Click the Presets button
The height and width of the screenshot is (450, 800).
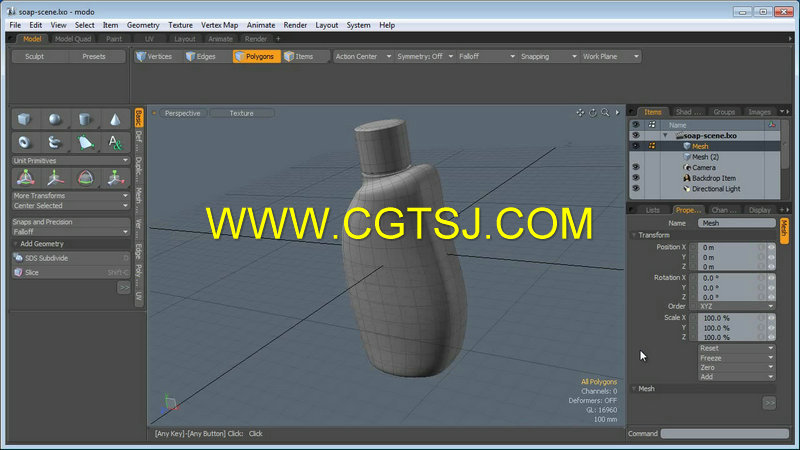tap(94, 57)
